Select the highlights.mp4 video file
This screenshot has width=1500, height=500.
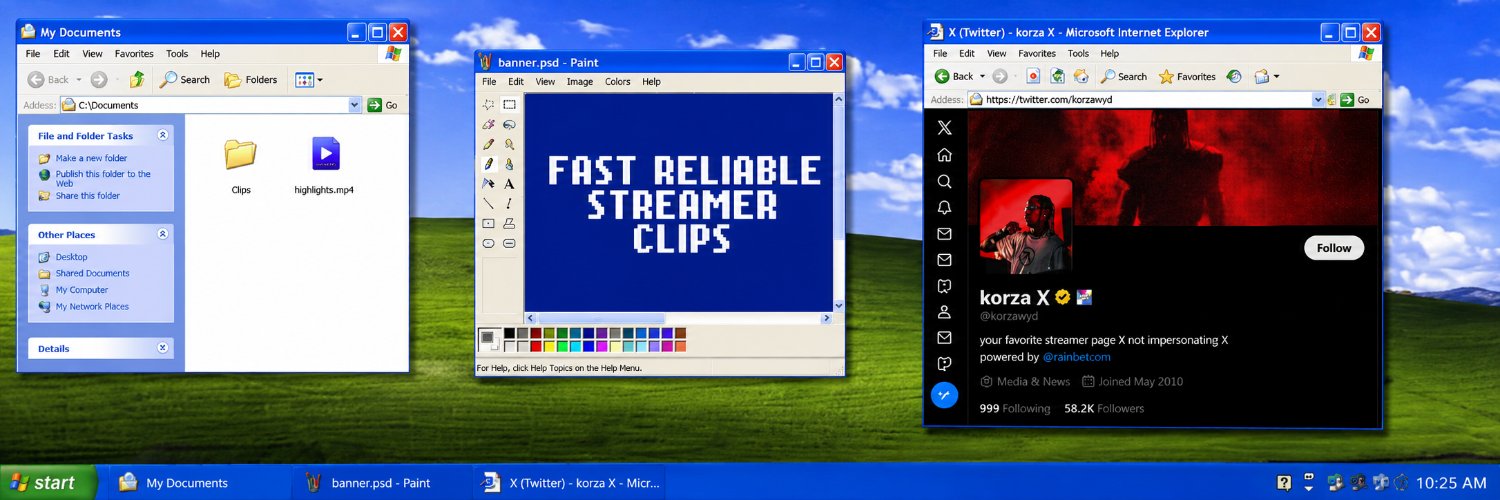click(324, 165)
